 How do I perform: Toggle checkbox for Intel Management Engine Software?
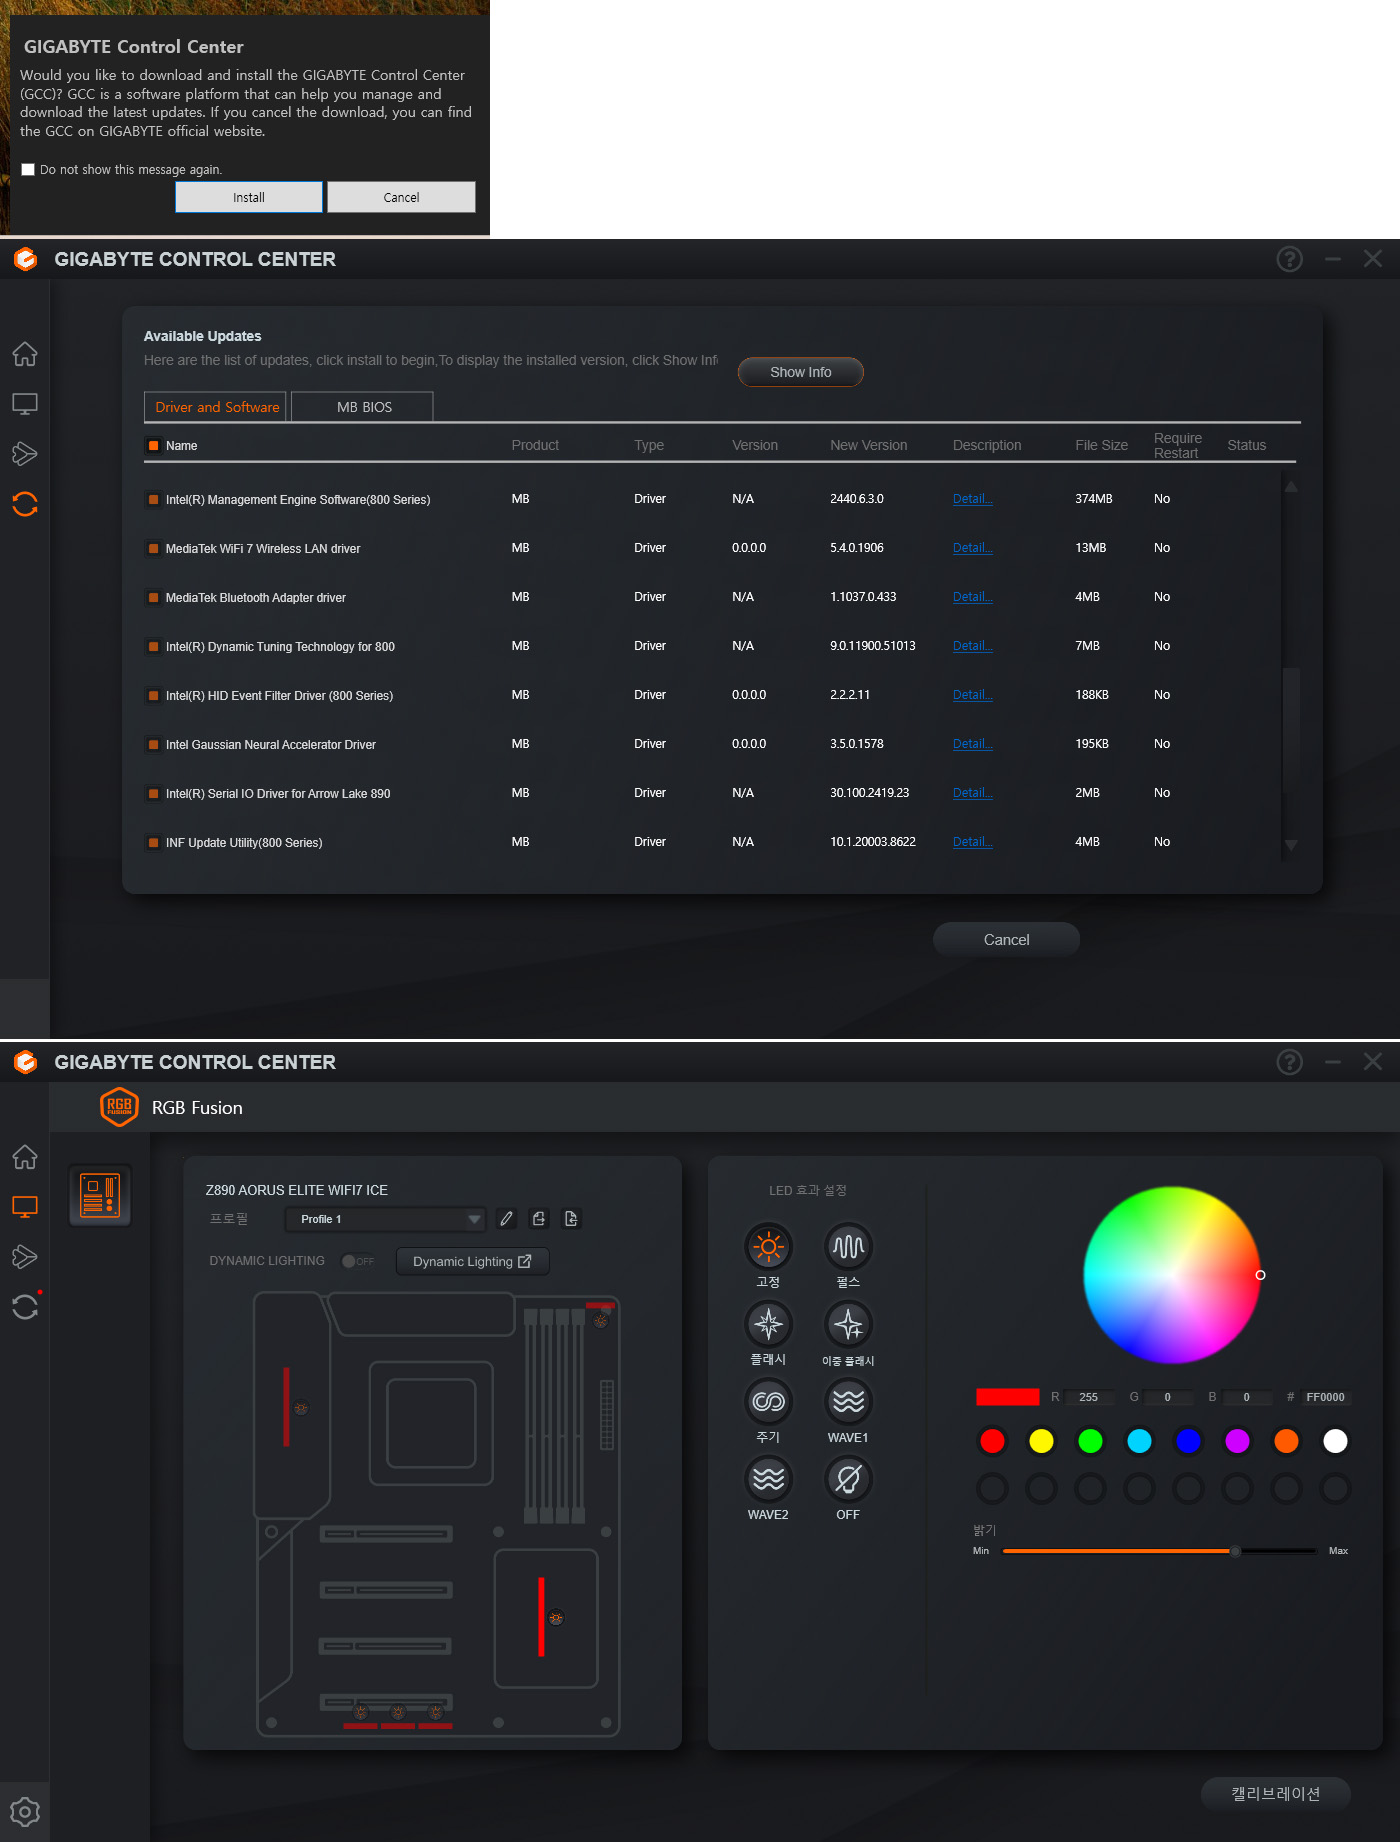tap(153, 499)
